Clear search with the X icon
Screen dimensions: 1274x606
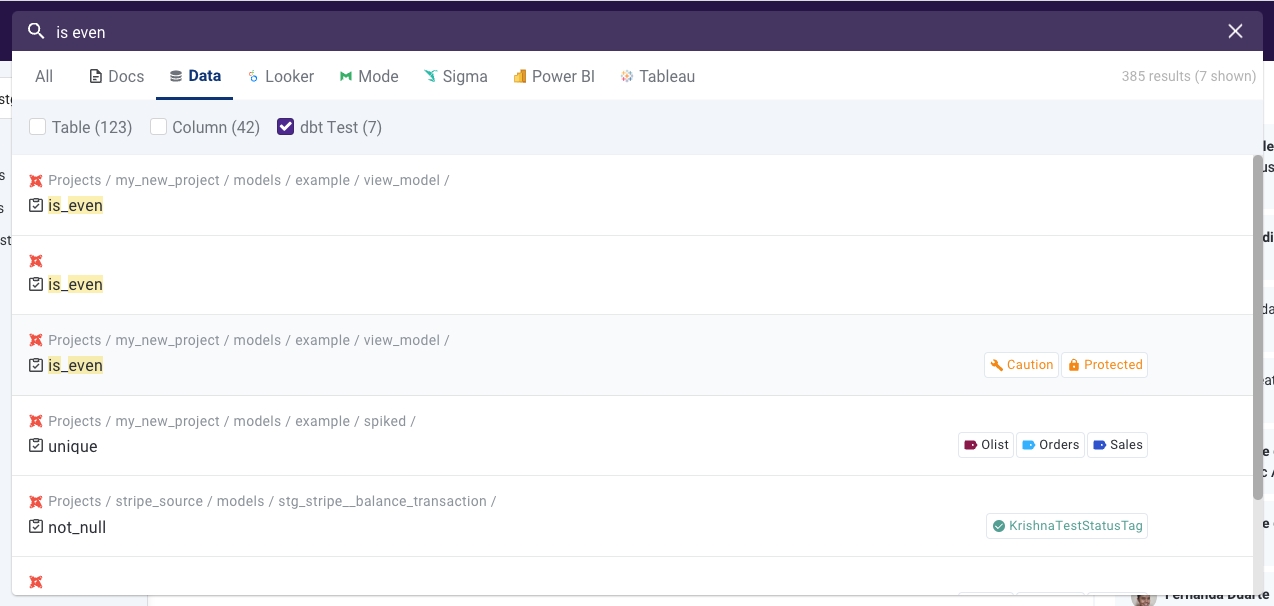(x=1235, y=32)
